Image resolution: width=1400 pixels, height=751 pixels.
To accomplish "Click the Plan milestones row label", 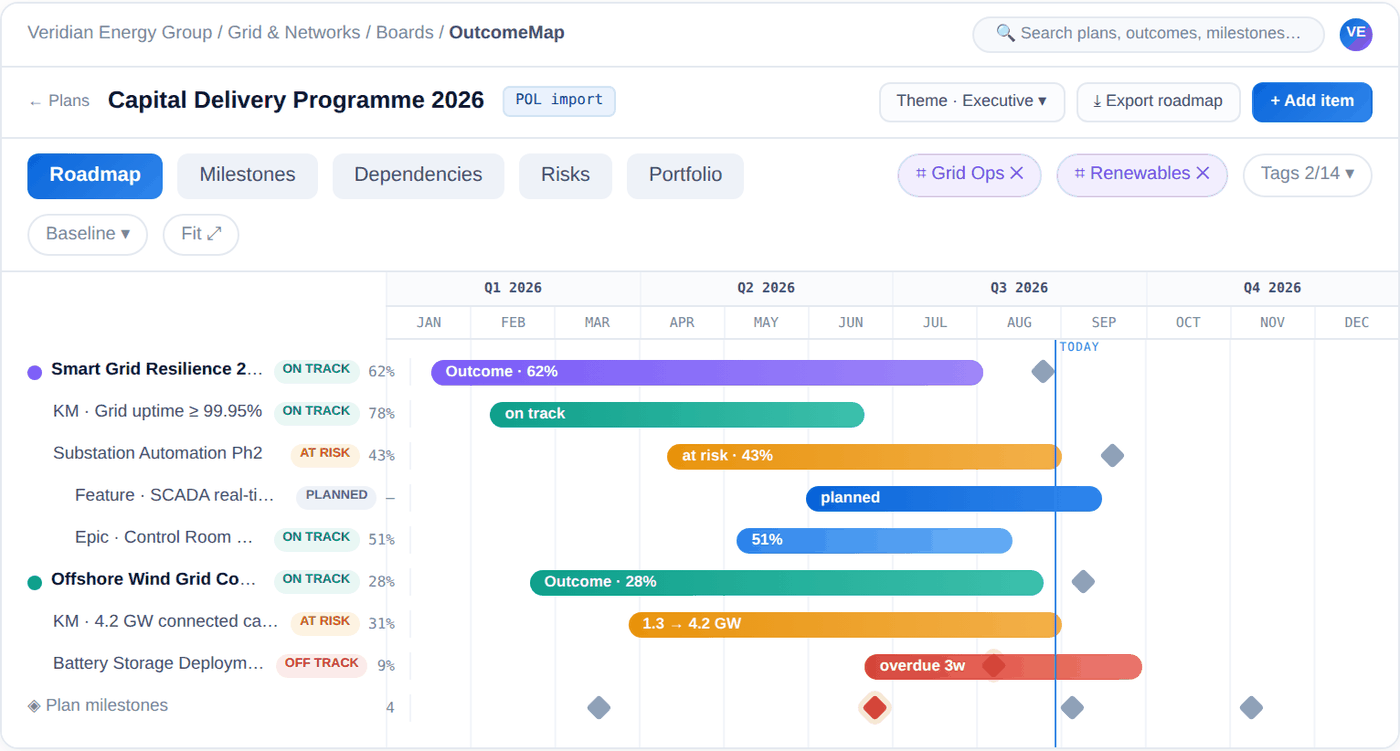I will [98, 706].
